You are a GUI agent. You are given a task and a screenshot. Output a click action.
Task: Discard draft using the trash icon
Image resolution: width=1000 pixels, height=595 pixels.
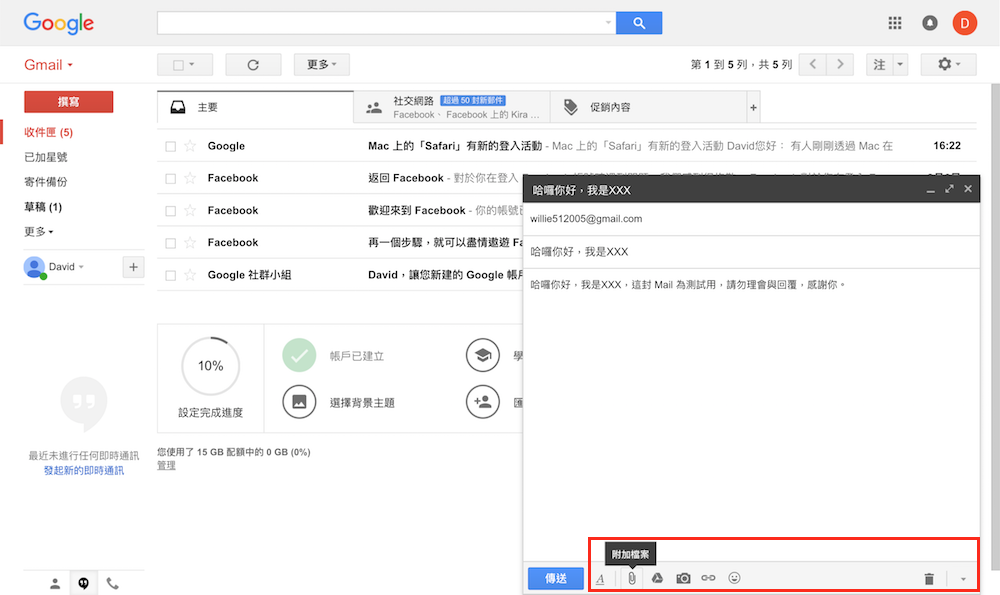click(x=929, y=578)
